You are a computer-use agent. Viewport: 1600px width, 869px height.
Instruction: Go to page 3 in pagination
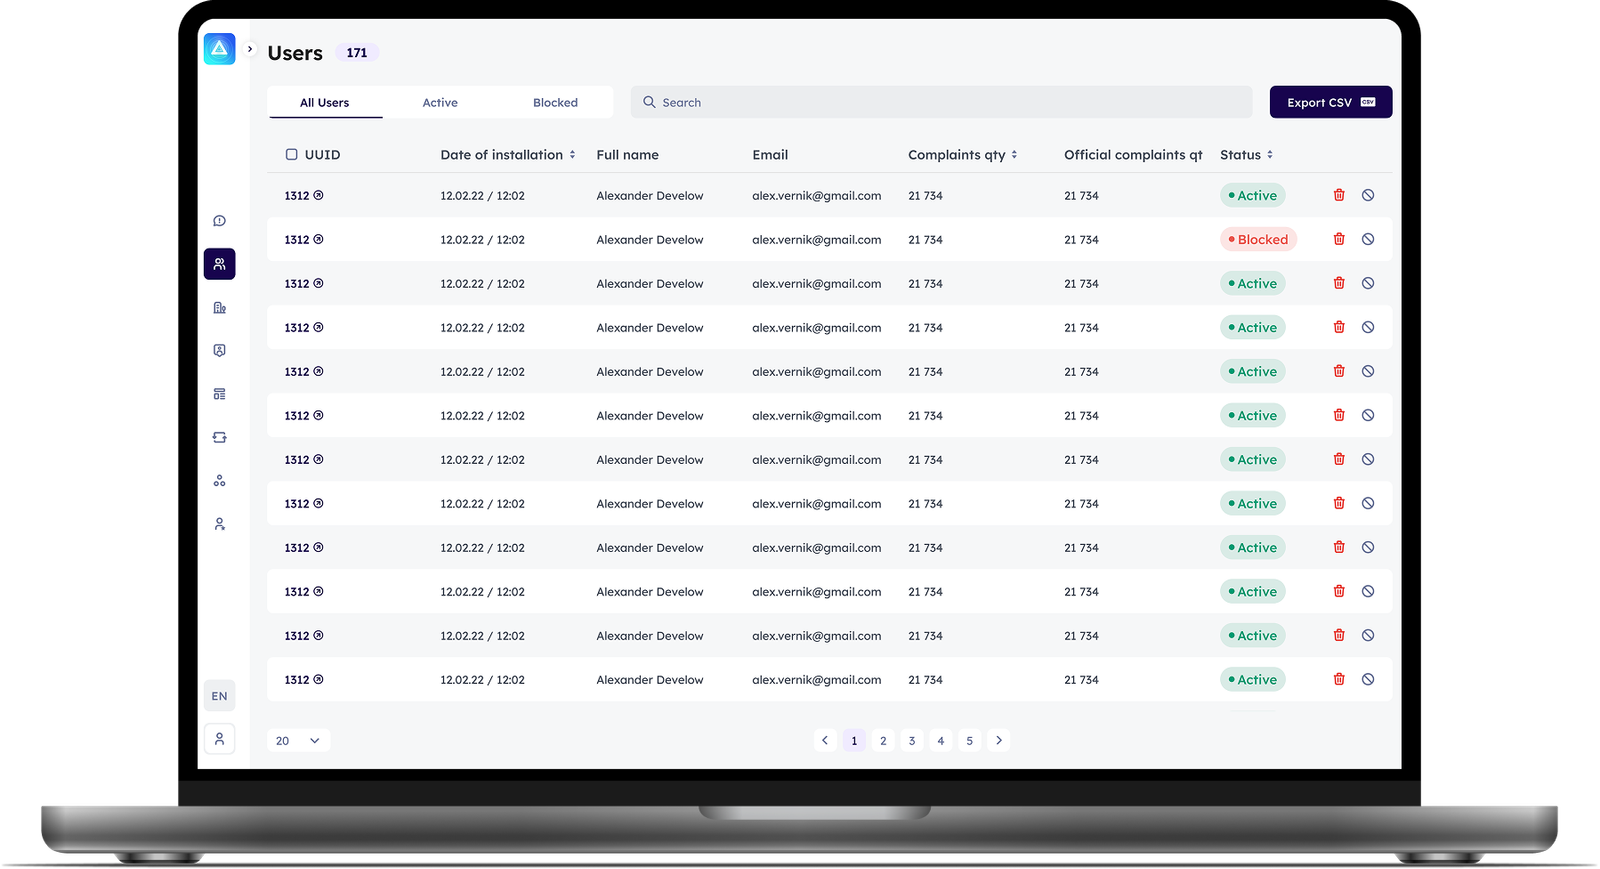(912, 741)
